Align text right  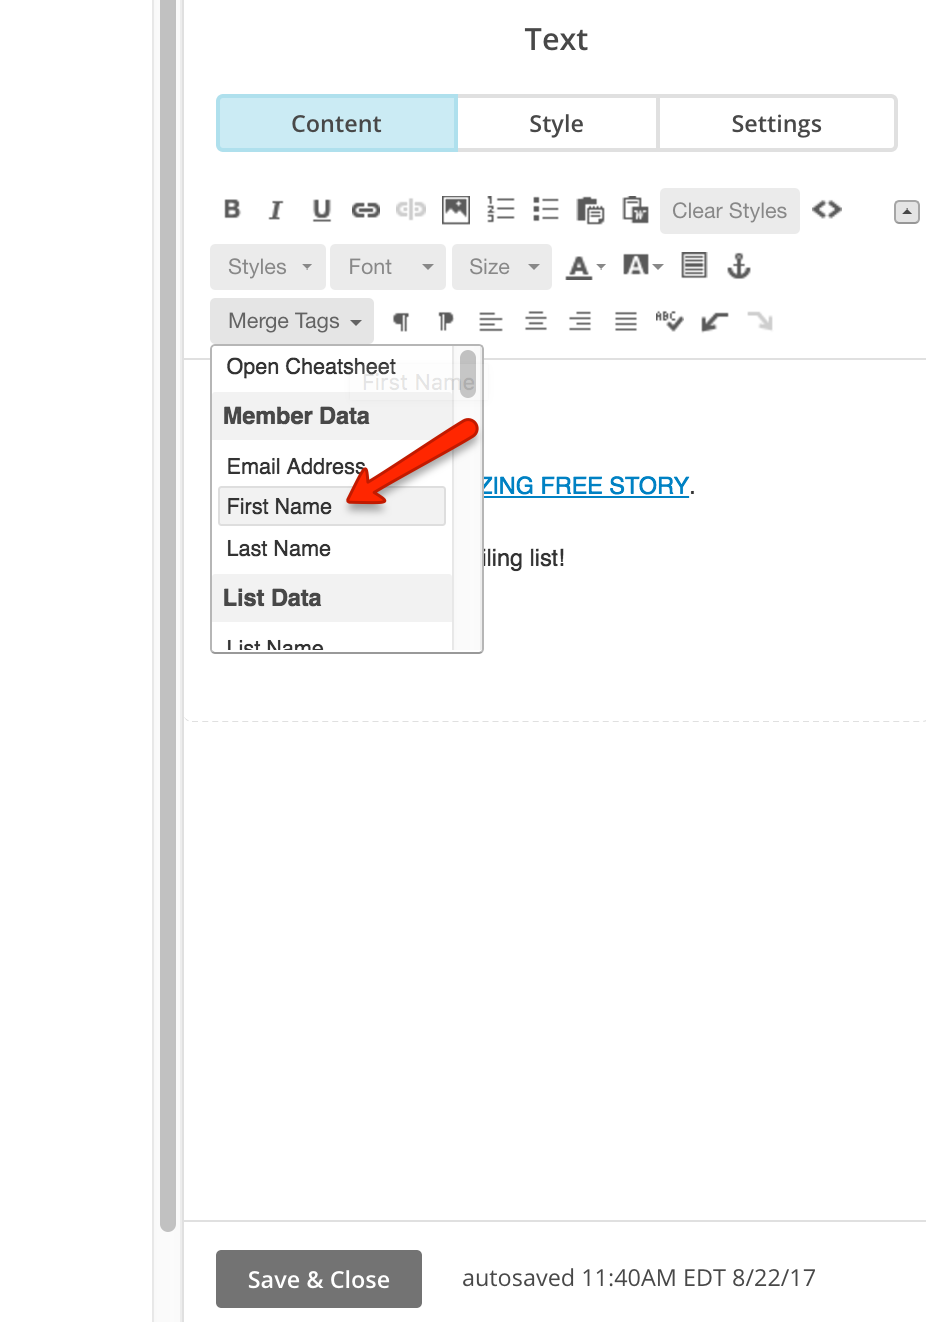[x=580, y=321]
